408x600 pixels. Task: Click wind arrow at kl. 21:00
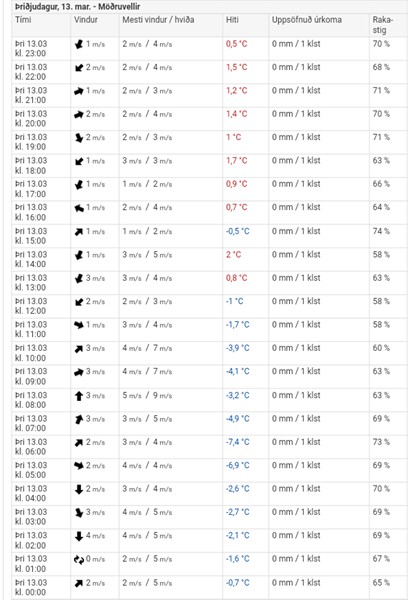pyautogui.click(x=79, y=91)
